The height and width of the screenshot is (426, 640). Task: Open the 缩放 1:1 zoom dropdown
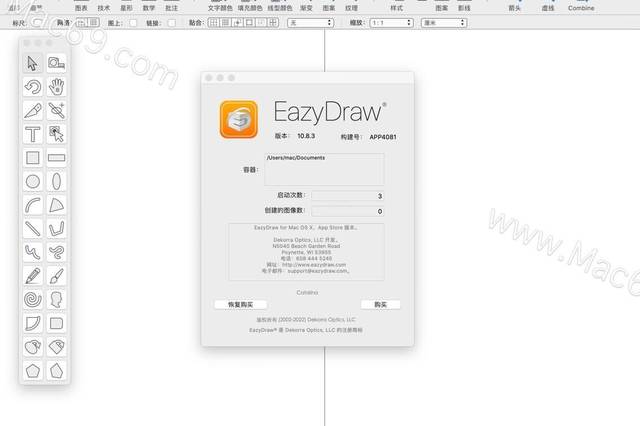[x=392, y=23]
